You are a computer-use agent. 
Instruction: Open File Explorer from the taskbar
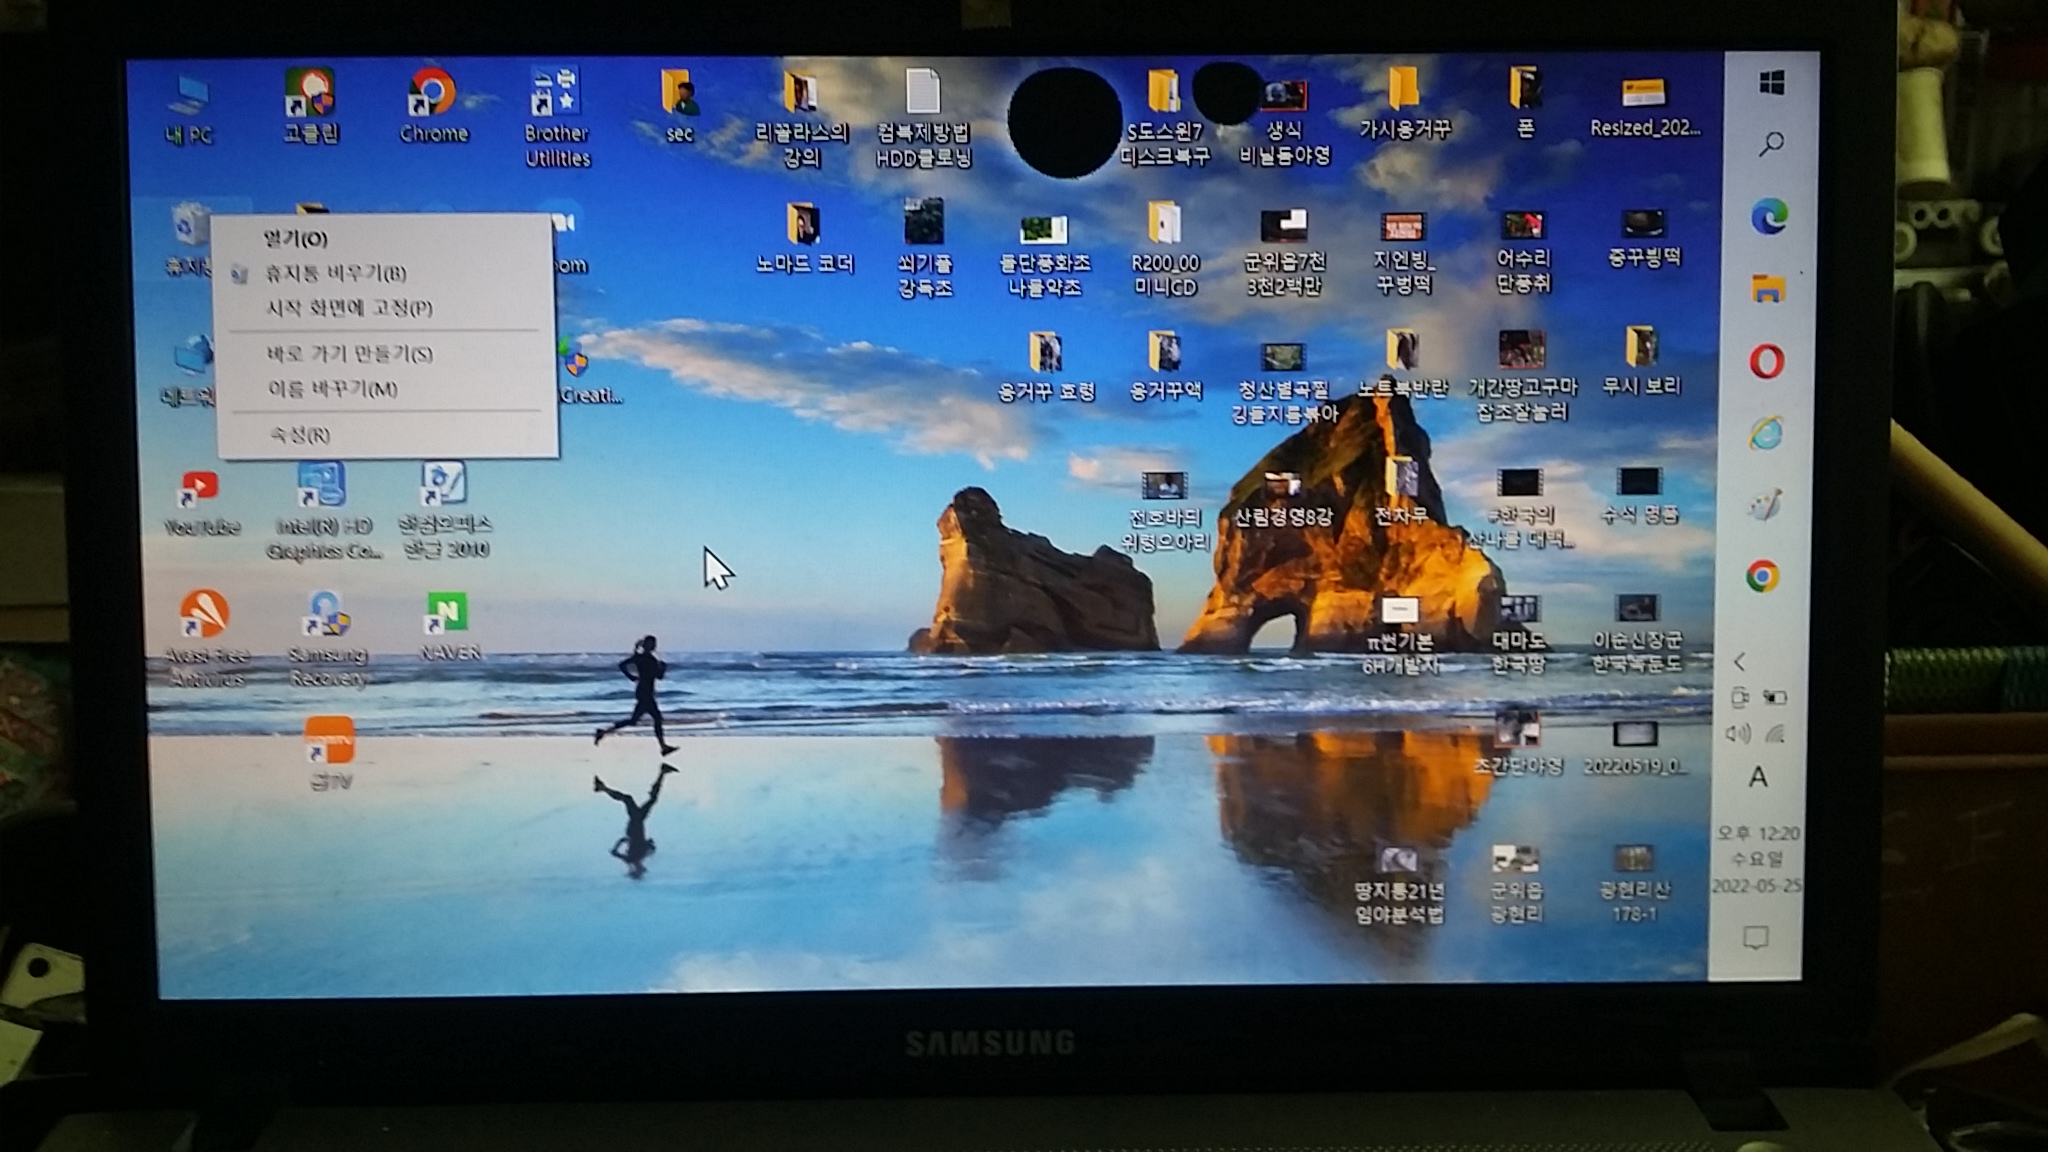tap(1768, 289)
